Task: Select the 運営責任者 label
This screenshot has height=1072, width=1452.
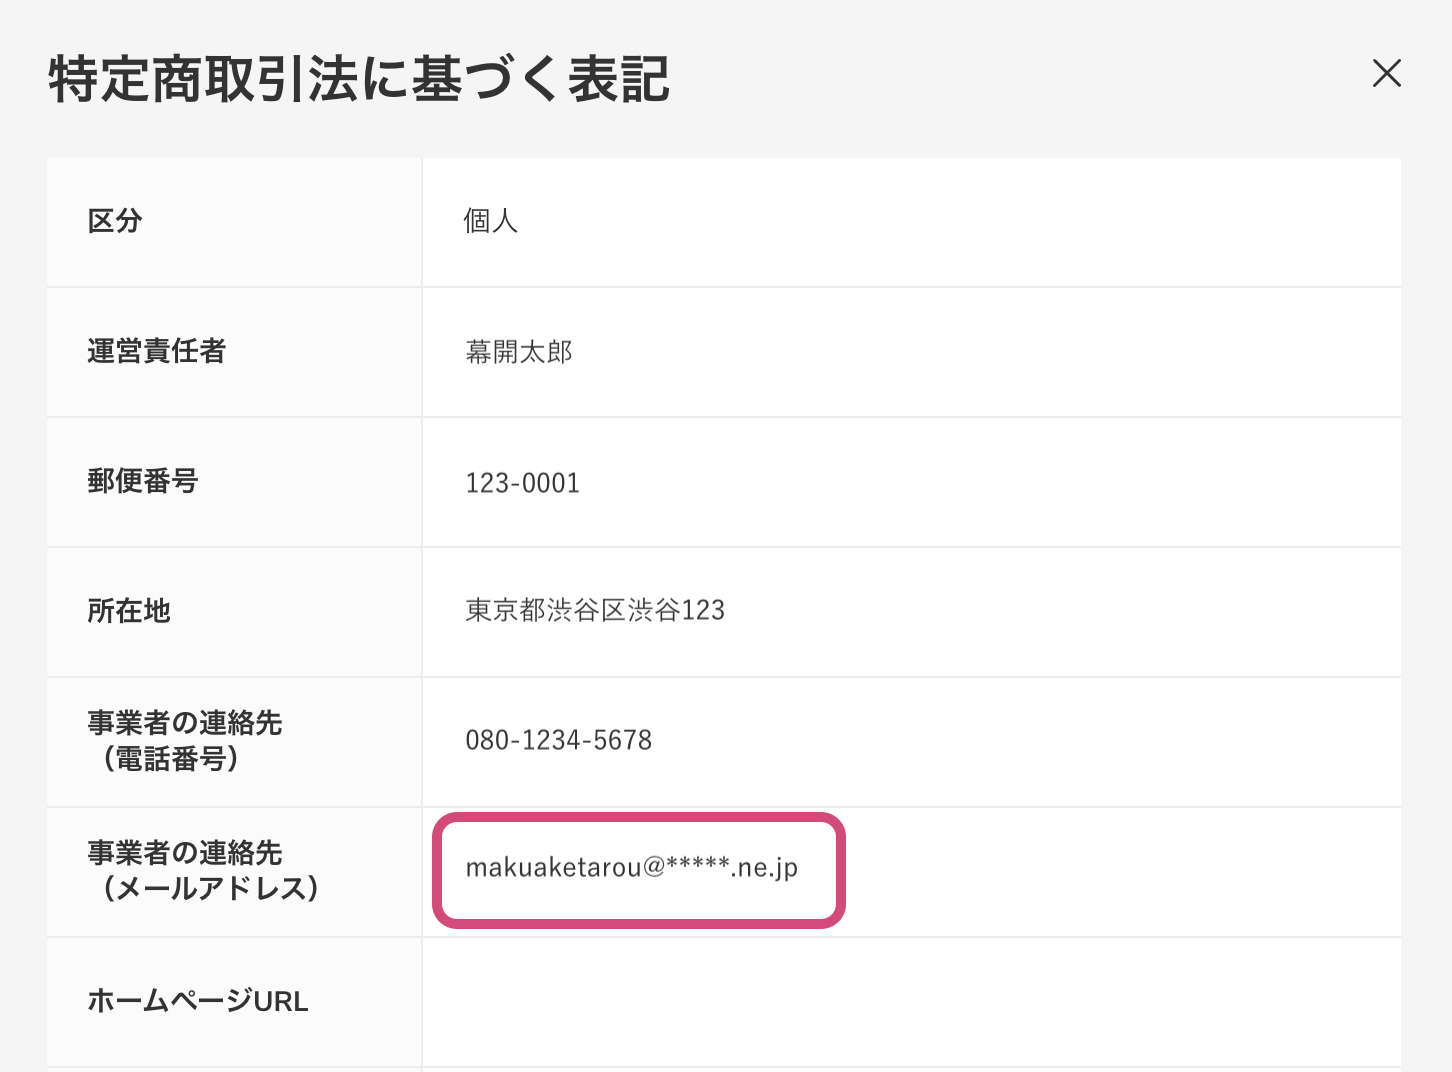Action: [x=156, y=351]
